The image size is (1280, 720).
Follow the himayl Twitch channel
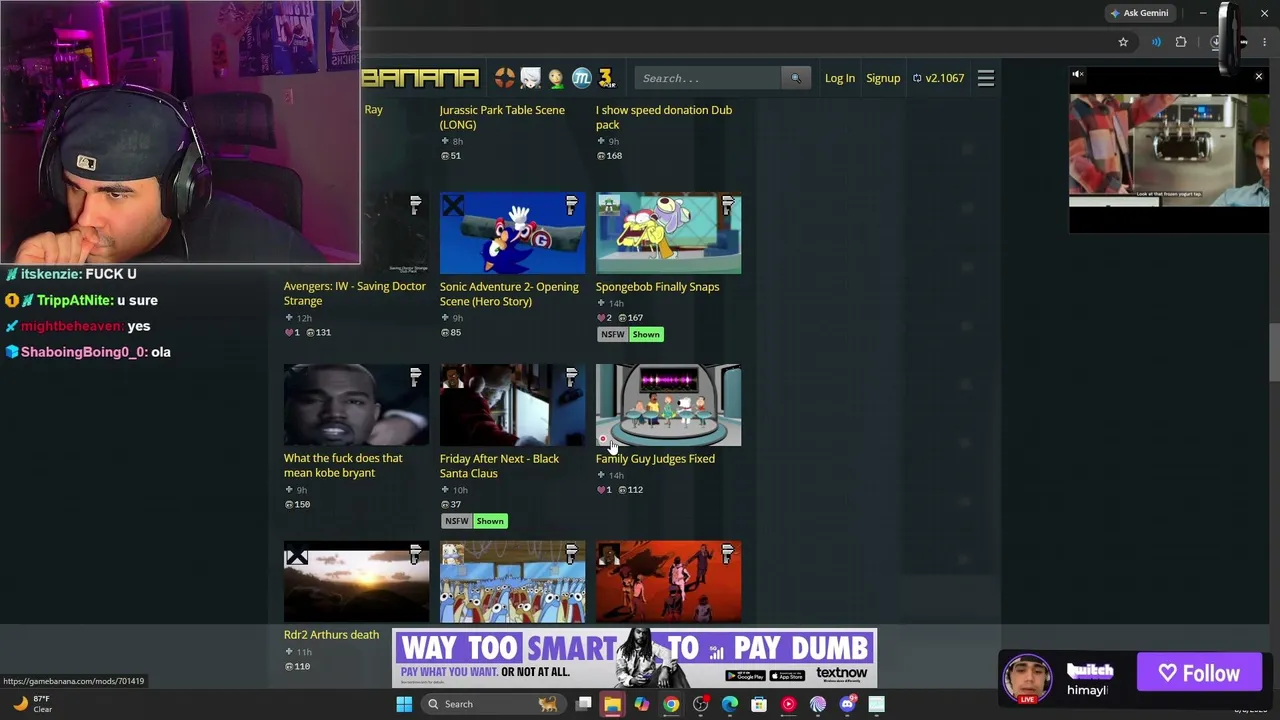[1200, 674]
